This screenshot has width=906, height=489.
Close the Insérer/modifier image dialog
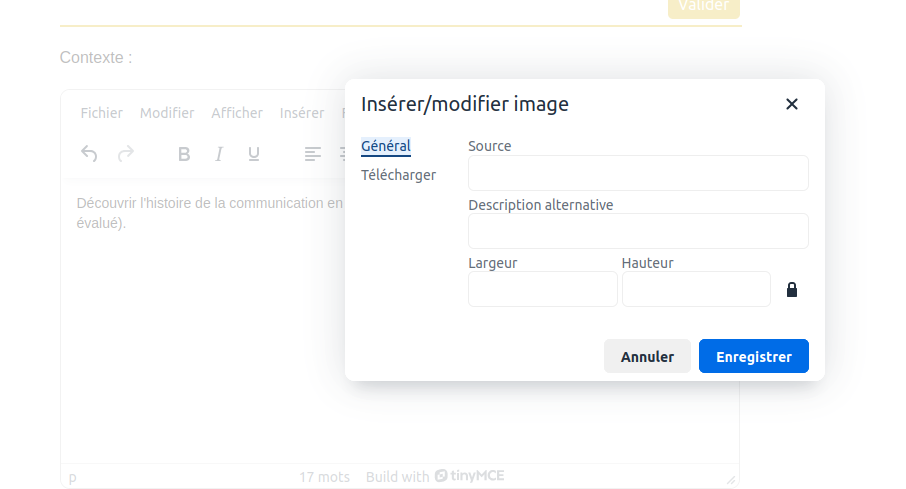(792, 104)
